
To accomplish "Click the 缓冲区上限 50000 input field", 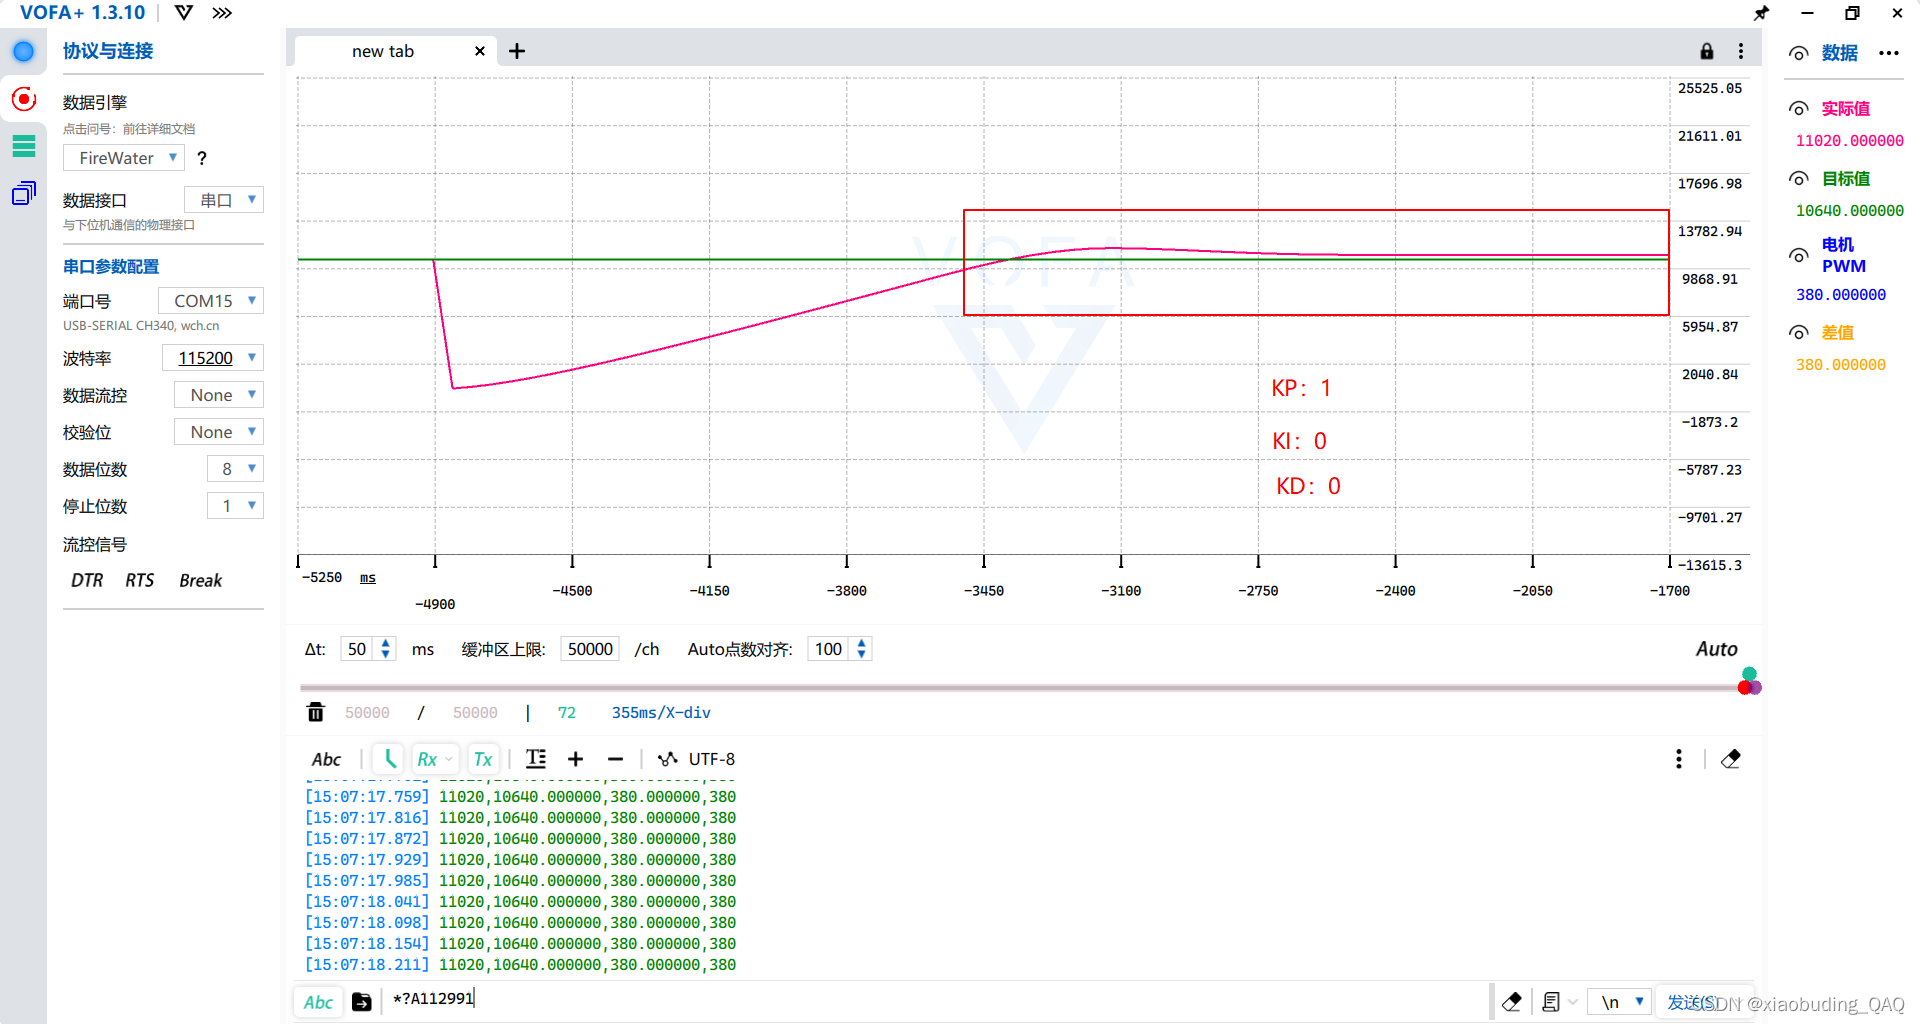I will (590, 649).
